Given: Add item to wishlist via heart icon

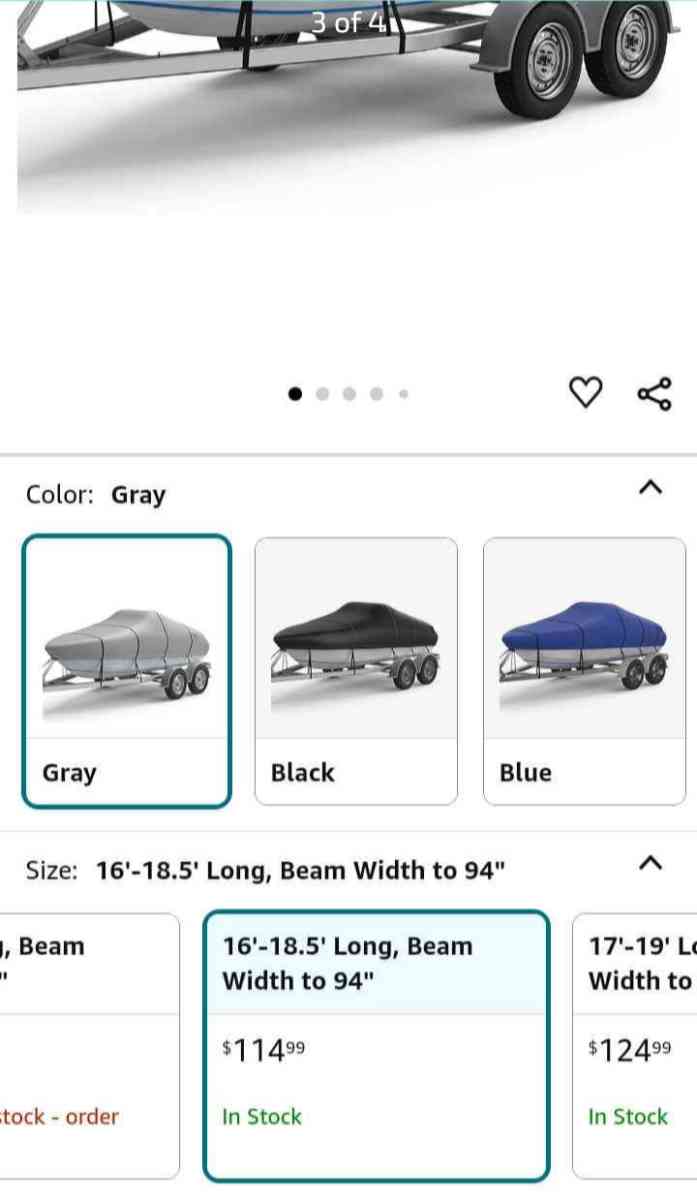Looking at the screenshot, I should click(x=585, y=393).
